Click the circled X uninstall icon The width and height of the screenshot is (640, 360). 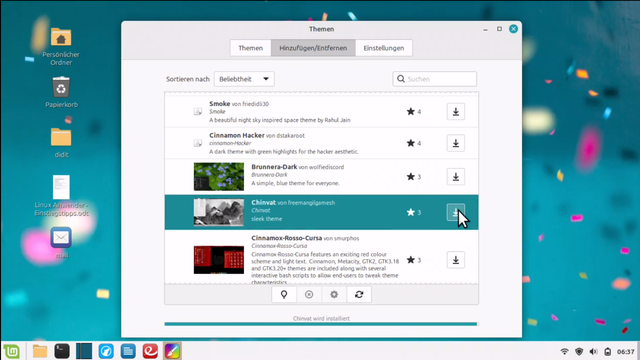[x=309, y=294]
